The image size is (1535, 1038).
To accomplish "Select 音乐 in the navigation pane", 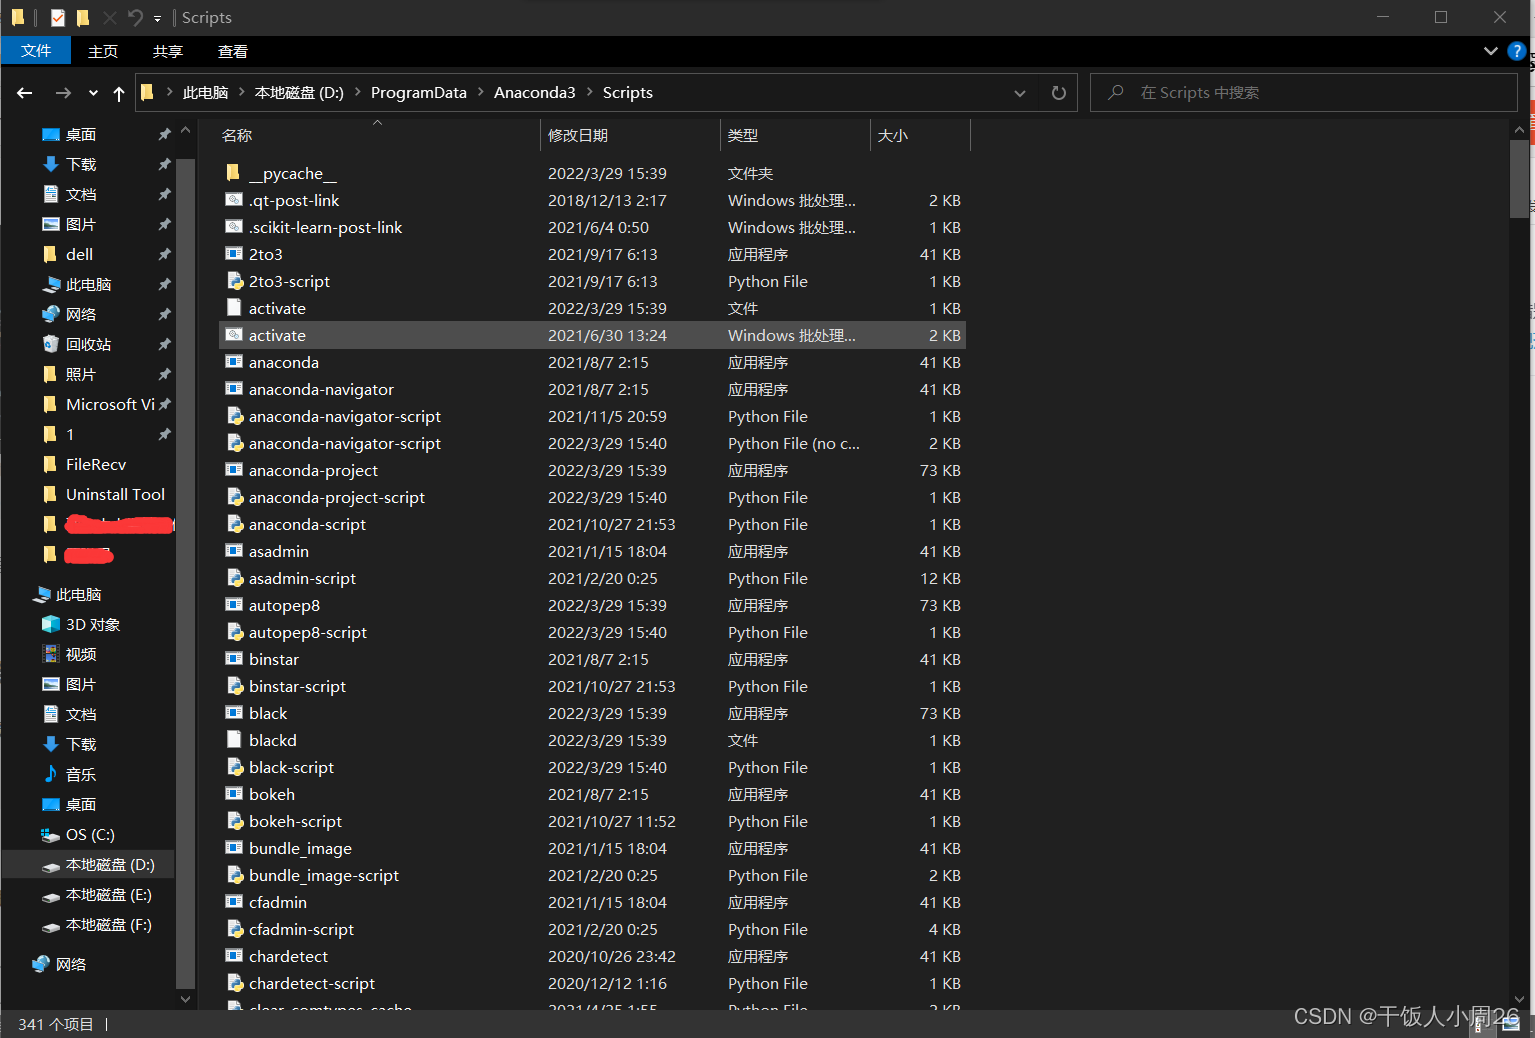I will tap(81, 774).
